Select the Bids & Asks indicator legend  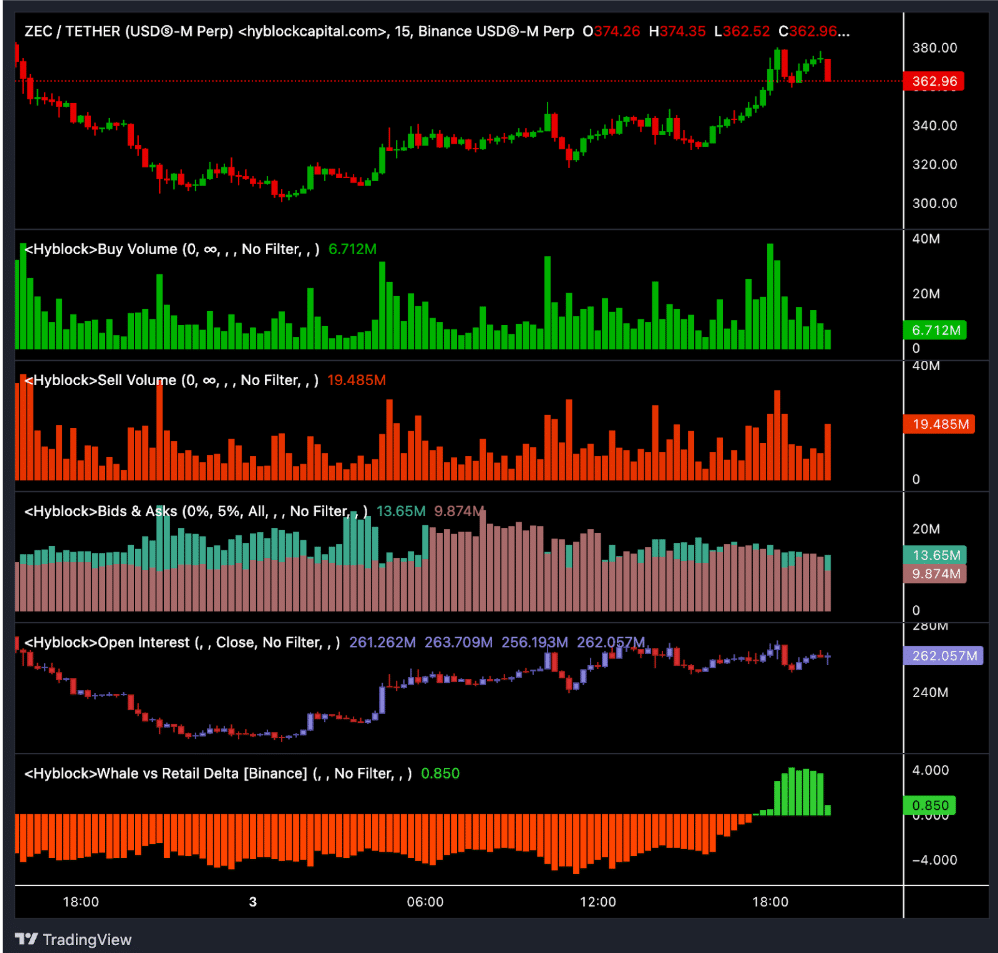pos(195,511)
